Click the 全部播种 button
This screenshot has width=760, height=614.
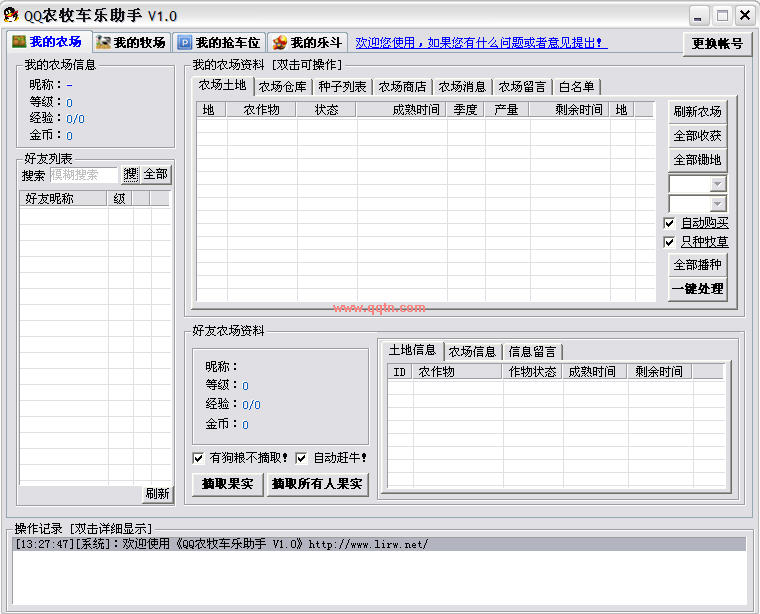pos(697,265)
